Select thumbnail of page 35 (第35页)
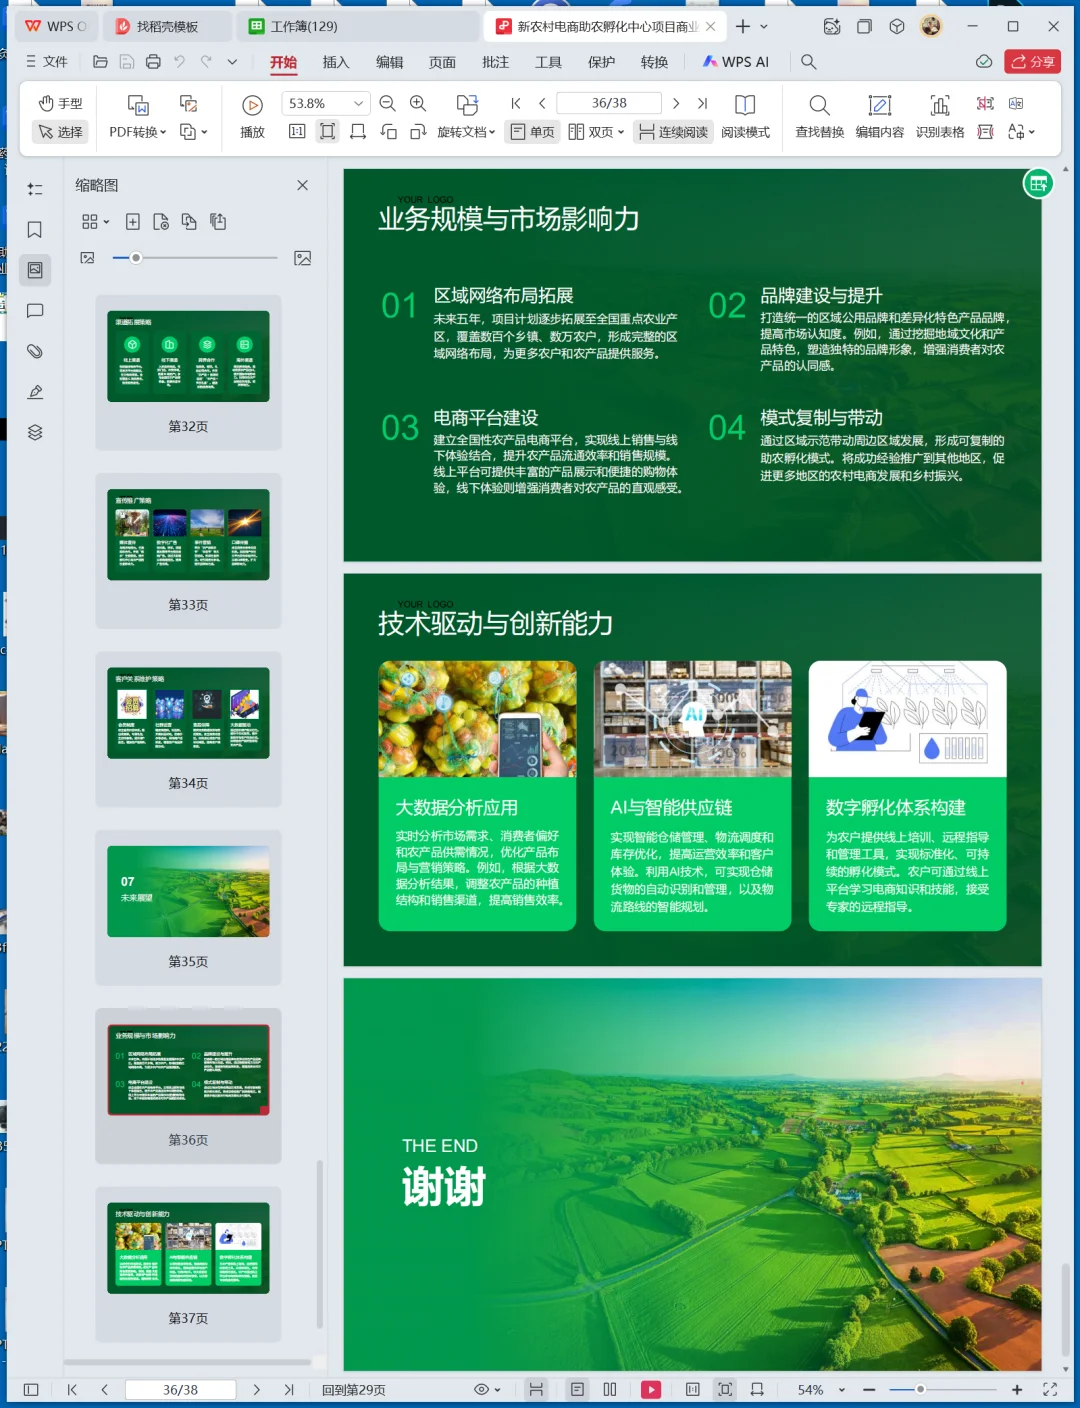1080x1408 pixels. 188,891
